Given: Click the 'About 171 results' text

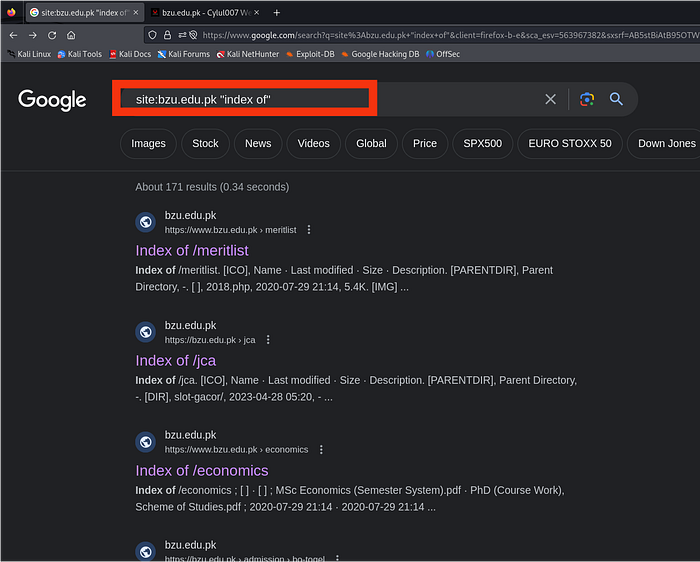Looking at the screenshot, I should pyautogui.click(x=212, y=187).
